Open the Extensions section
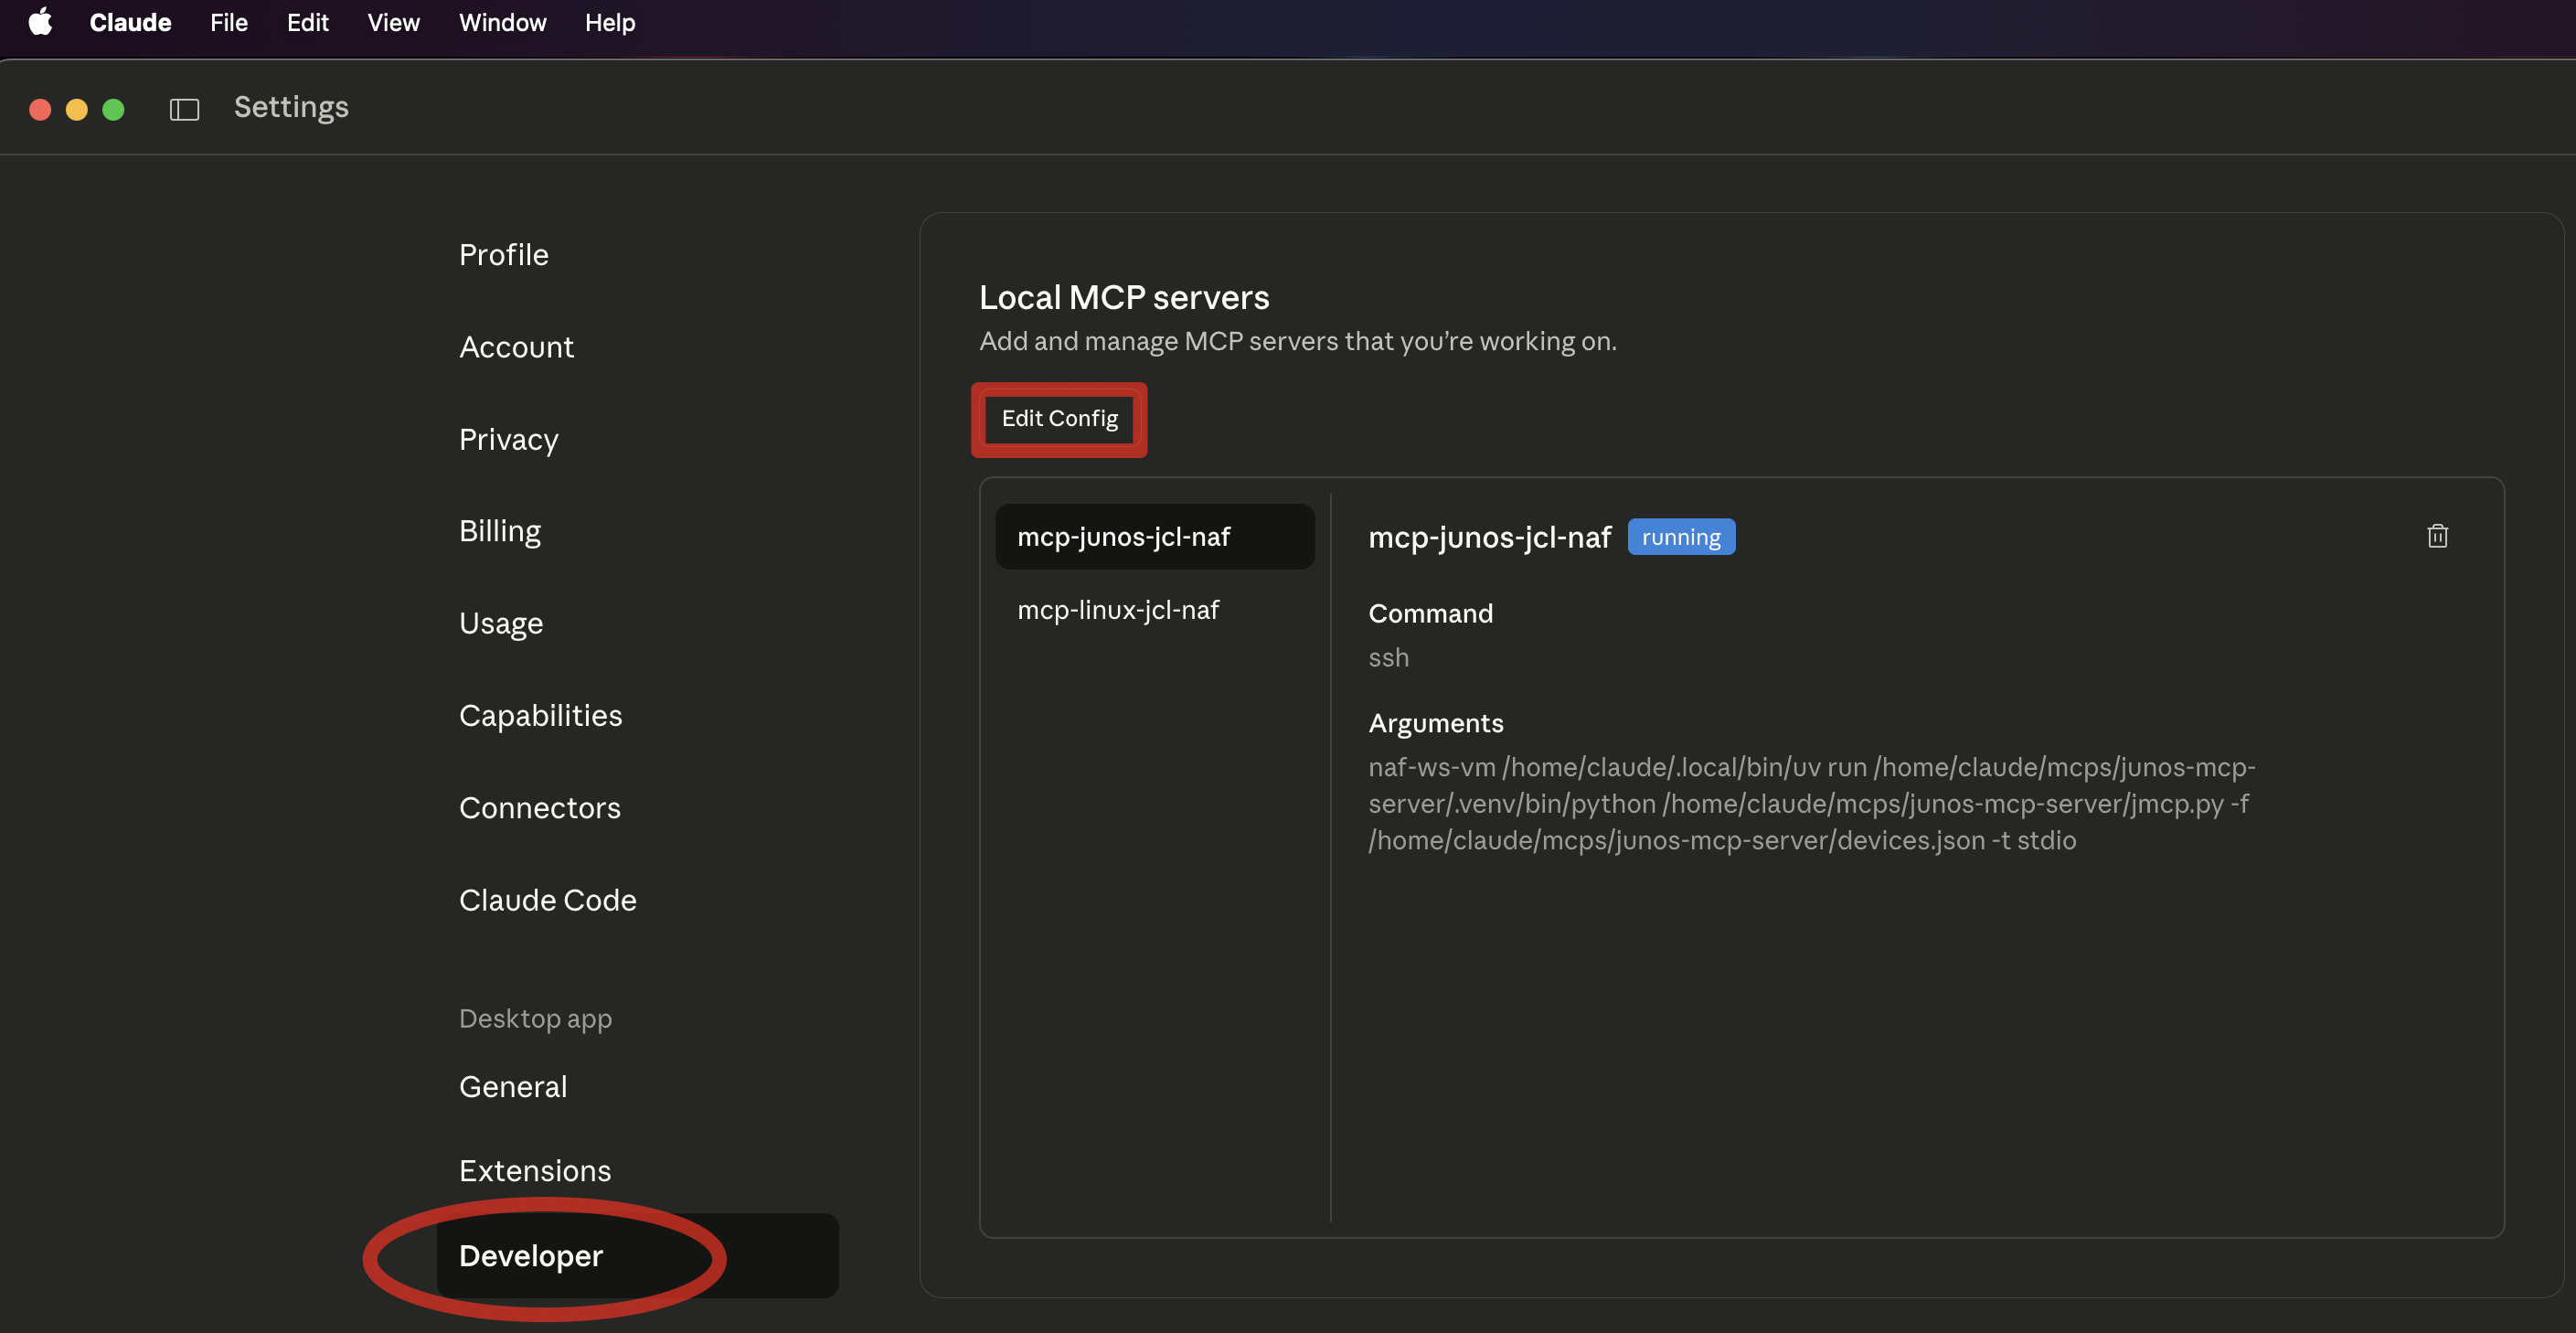 [535, 1171]
